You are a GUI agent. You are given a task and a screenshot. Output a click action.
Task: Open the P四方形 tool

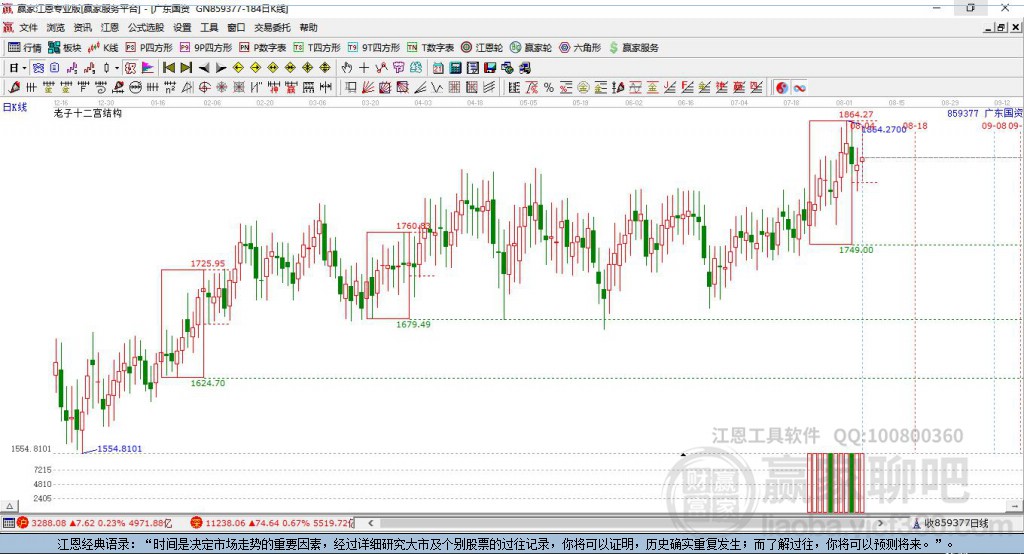tap(149, 48)
